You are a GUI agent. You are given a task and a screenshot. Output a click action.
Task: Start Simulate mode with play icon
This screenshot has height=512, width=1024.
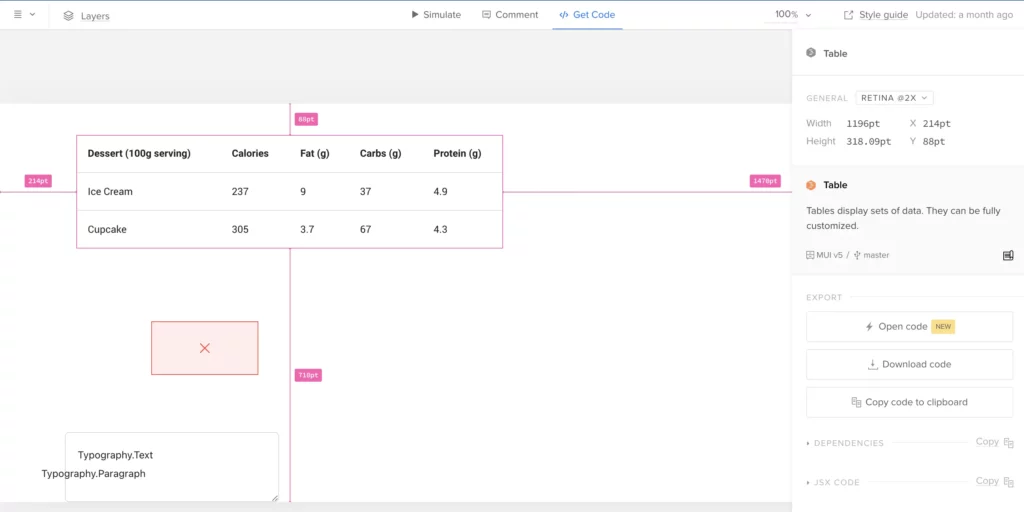click(436, 15)
